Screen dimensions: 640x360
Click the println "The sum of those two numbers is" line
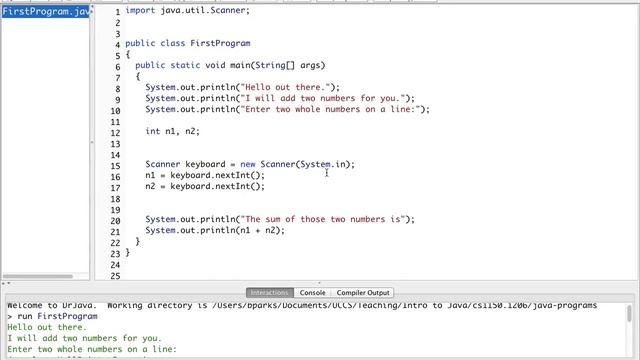point(280,219)
